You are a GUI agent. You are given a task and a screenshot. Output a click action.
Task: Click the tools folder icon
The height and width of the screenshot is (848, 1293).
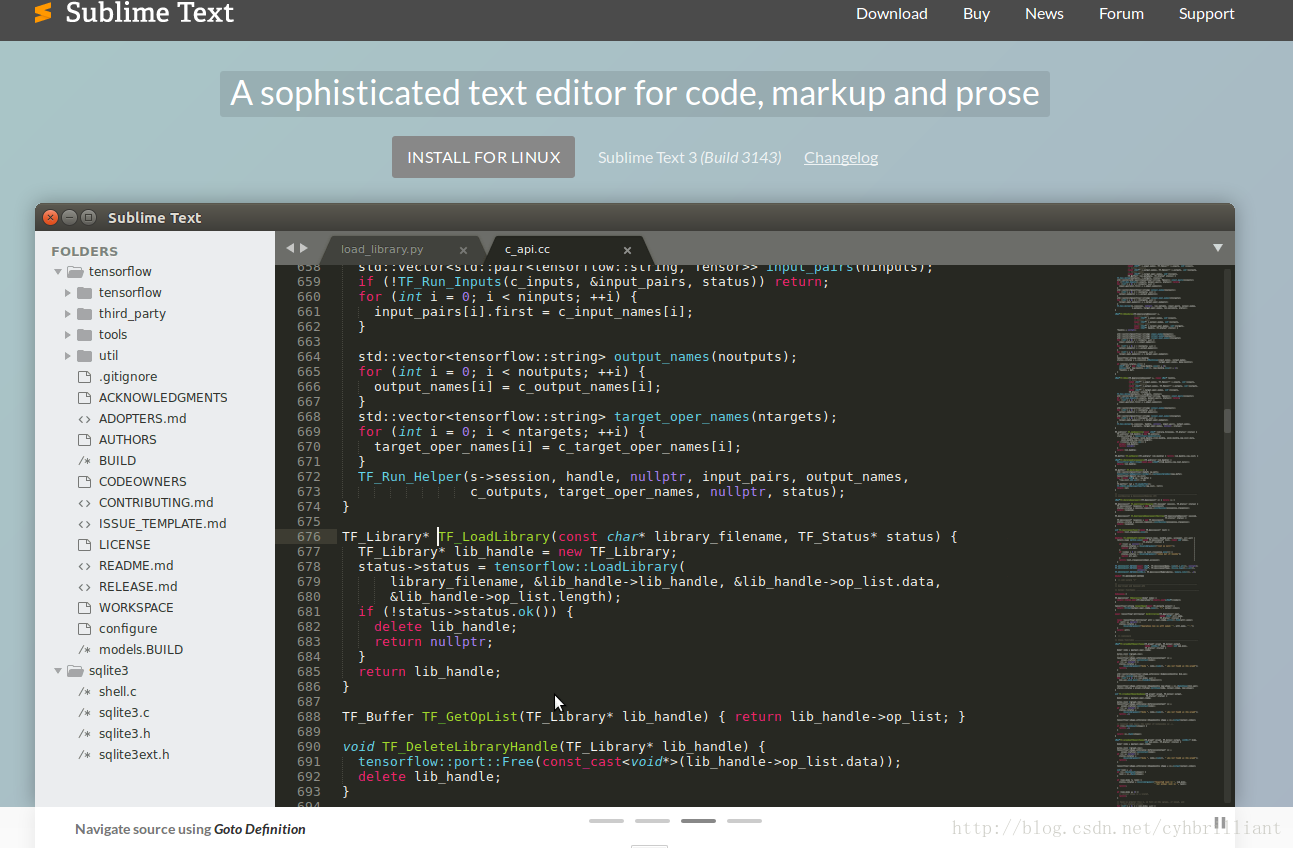84,335
